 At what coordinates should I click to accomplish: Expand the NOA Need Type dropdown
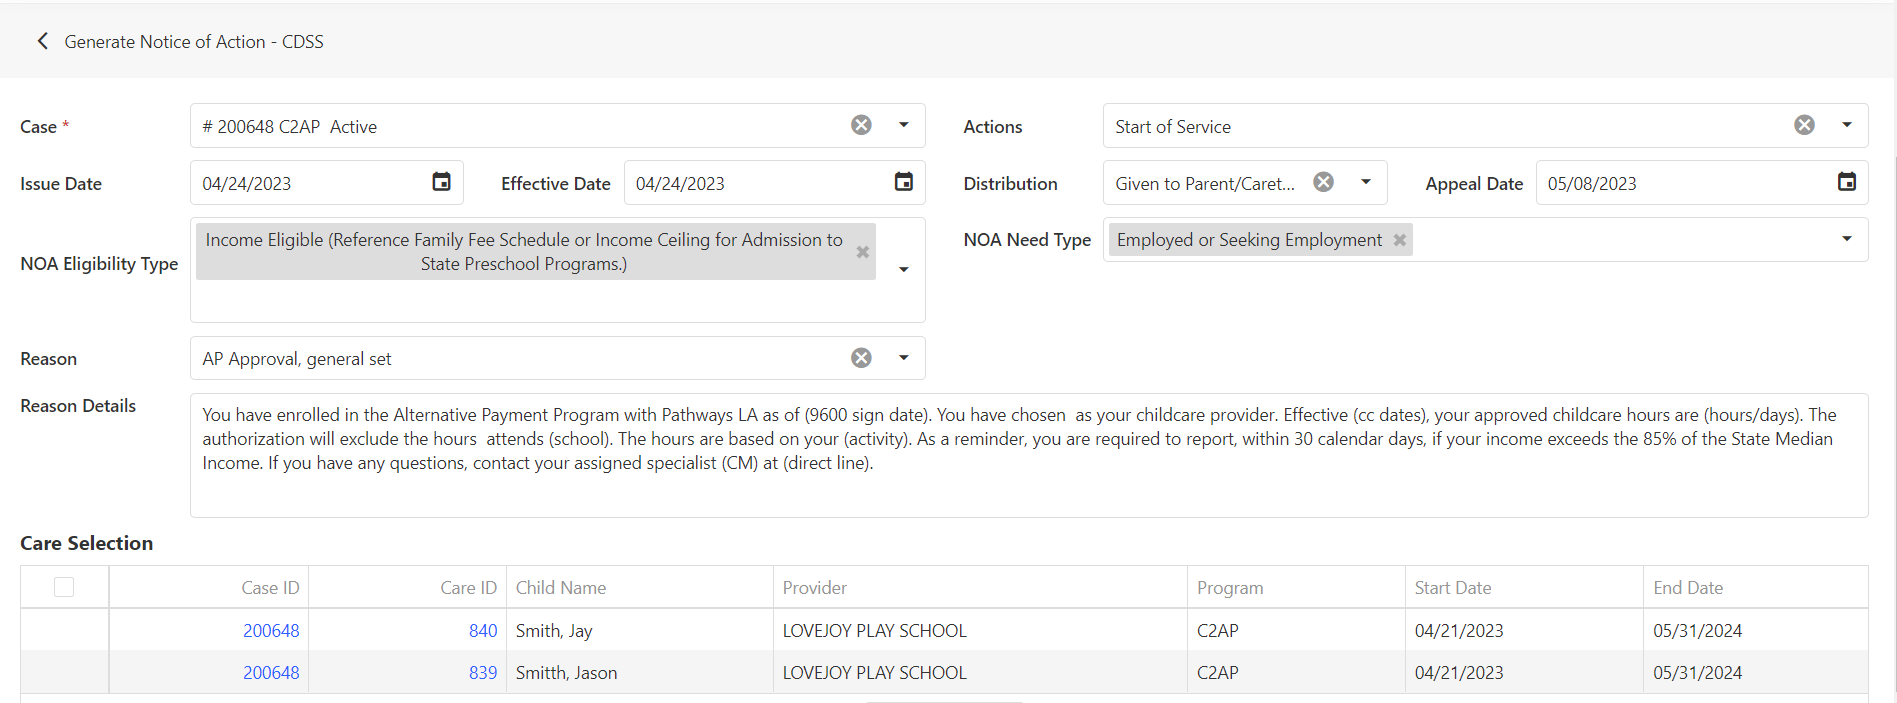click(1846, 239)
